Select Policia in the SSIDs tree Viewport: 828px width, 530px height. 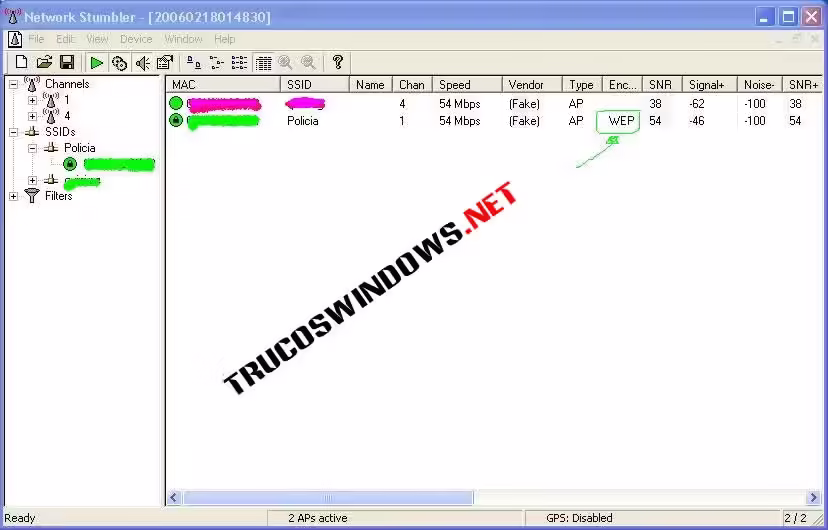coord(80,148)
